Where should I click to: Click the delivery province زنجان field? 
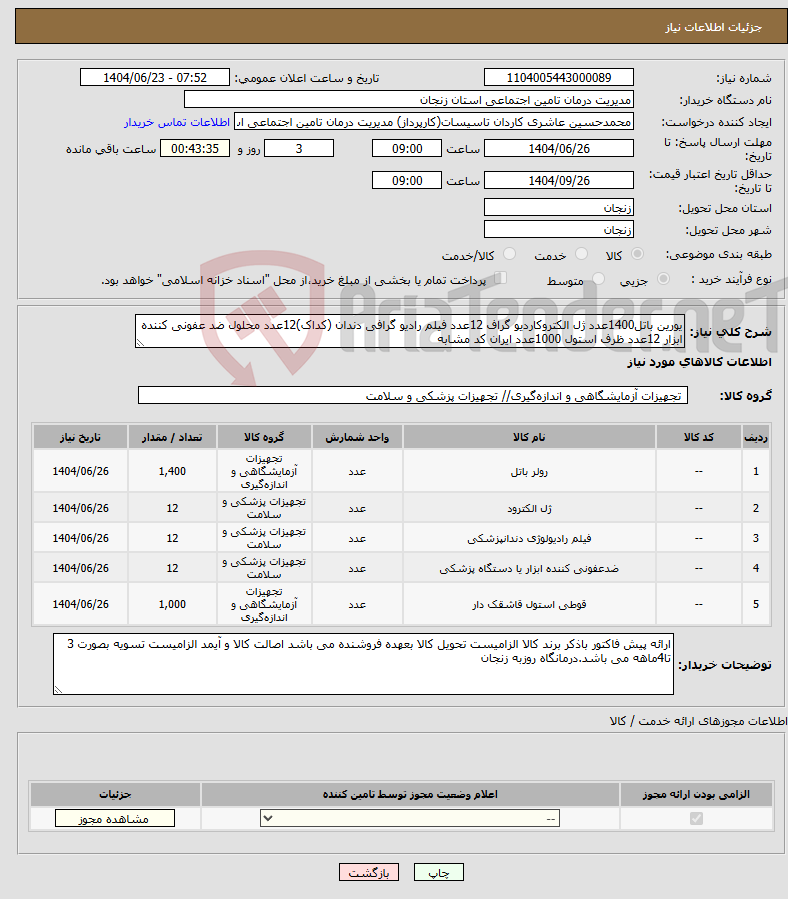[559, 208]
